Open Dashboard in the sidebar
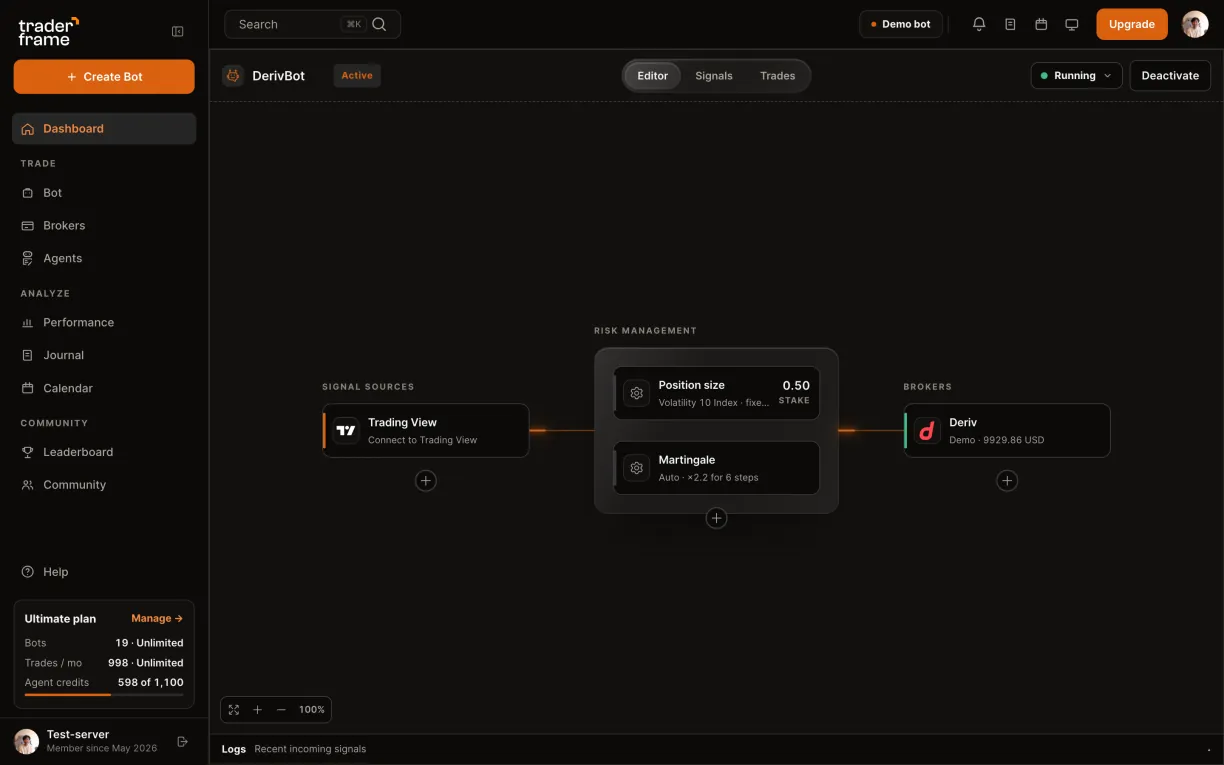This screenshot has width=1224, height=765. pyautogui.click(x=104, y=128)
